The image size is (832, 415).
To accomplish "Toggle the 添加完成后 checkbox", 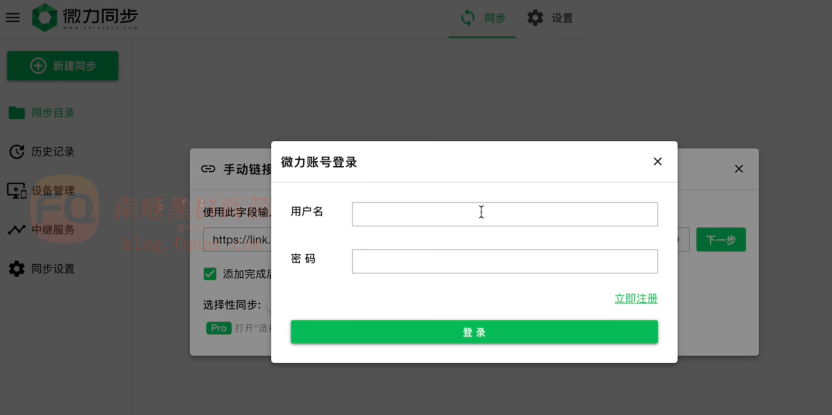I will pyautogui.click(x=210, y=274).
